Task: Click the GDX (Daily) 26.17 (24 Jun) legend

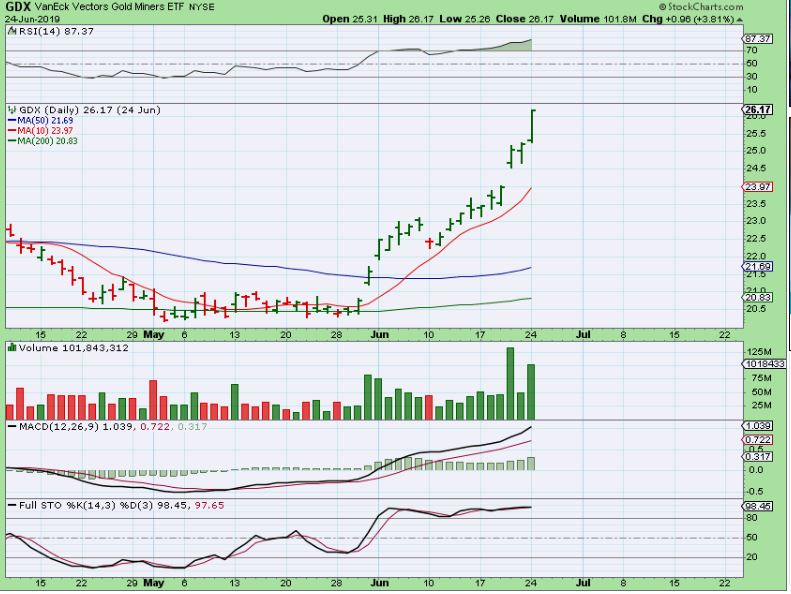Action: (x=89, y=110)
